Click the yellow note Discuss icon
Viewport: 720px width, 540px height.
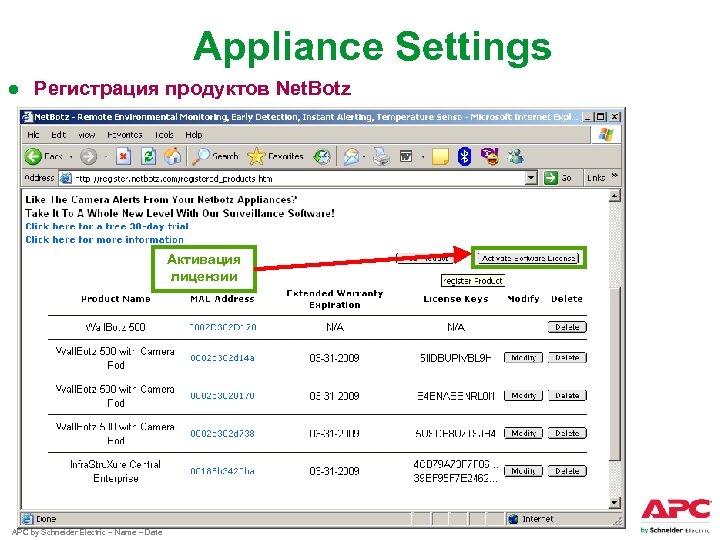click(x=440, y=157)
